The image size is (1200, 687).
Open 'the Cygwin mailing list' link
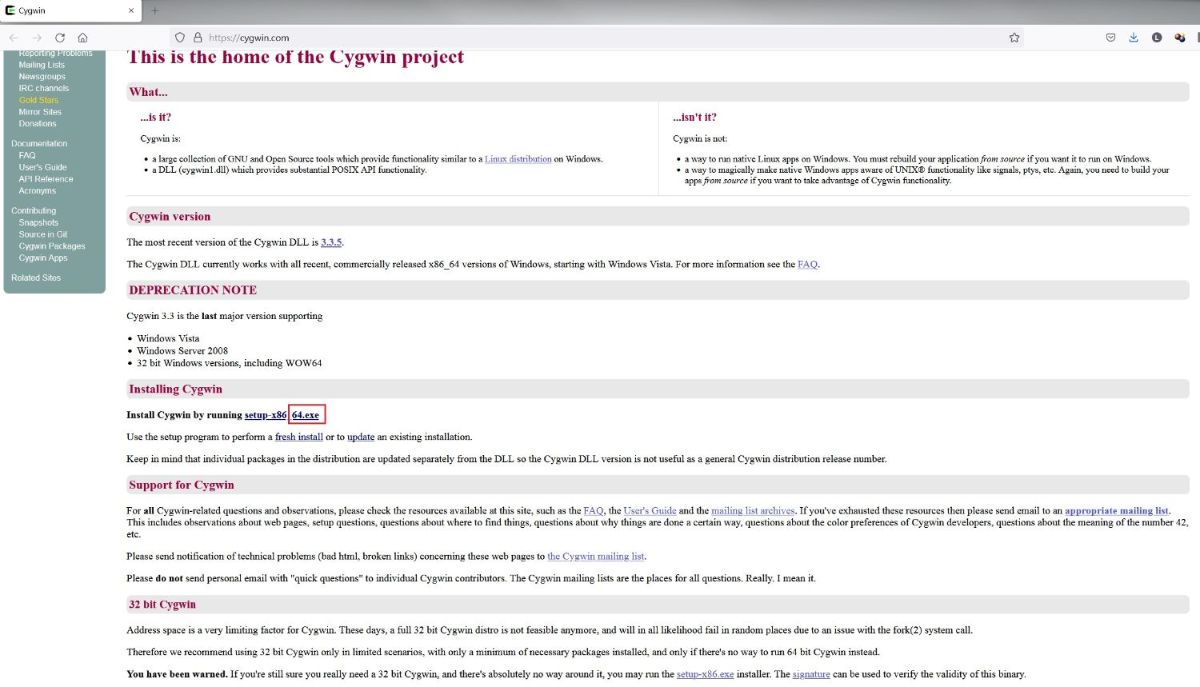tap(597, 556)
